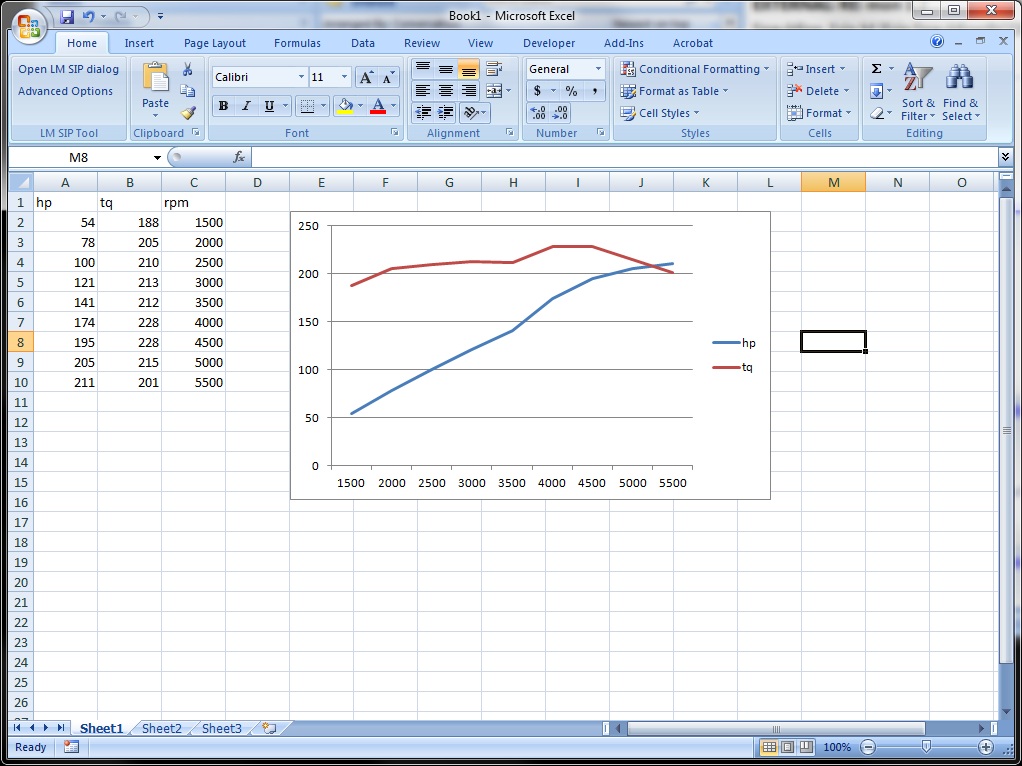This screenshot has width=1022, height=766.
Task: Click the zoom slider handle in status bar
Action: pyautogui.click(x=926, y=747)
